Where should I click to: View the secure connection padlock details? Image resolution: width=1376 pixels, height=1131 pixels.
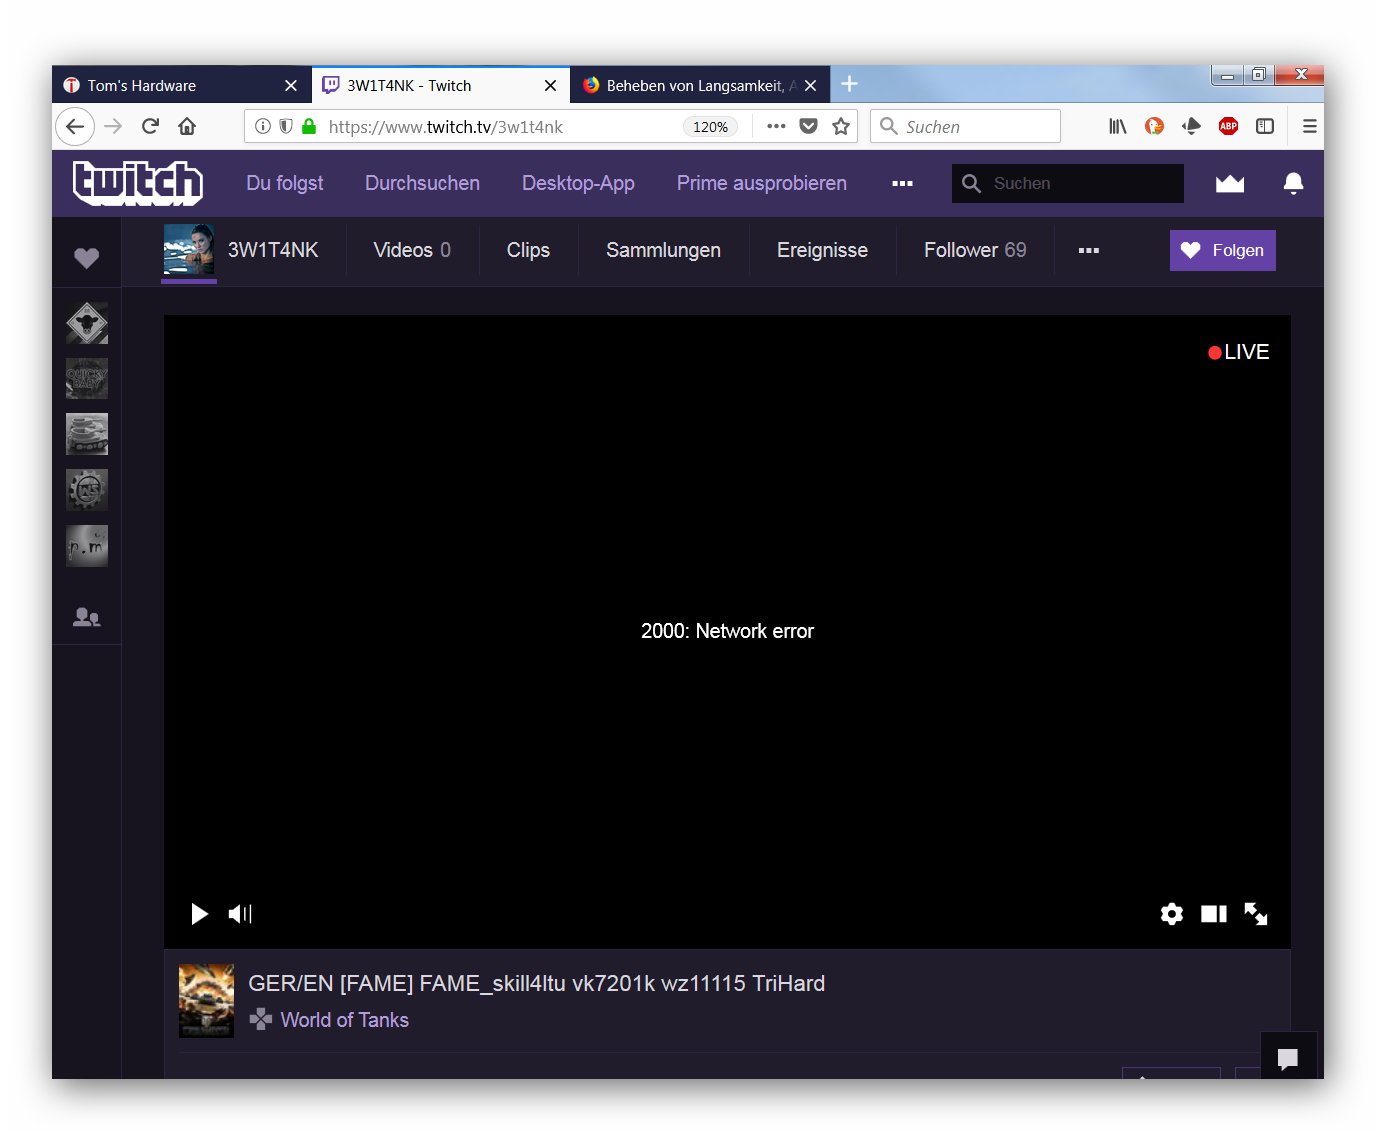tap(309, 126)
